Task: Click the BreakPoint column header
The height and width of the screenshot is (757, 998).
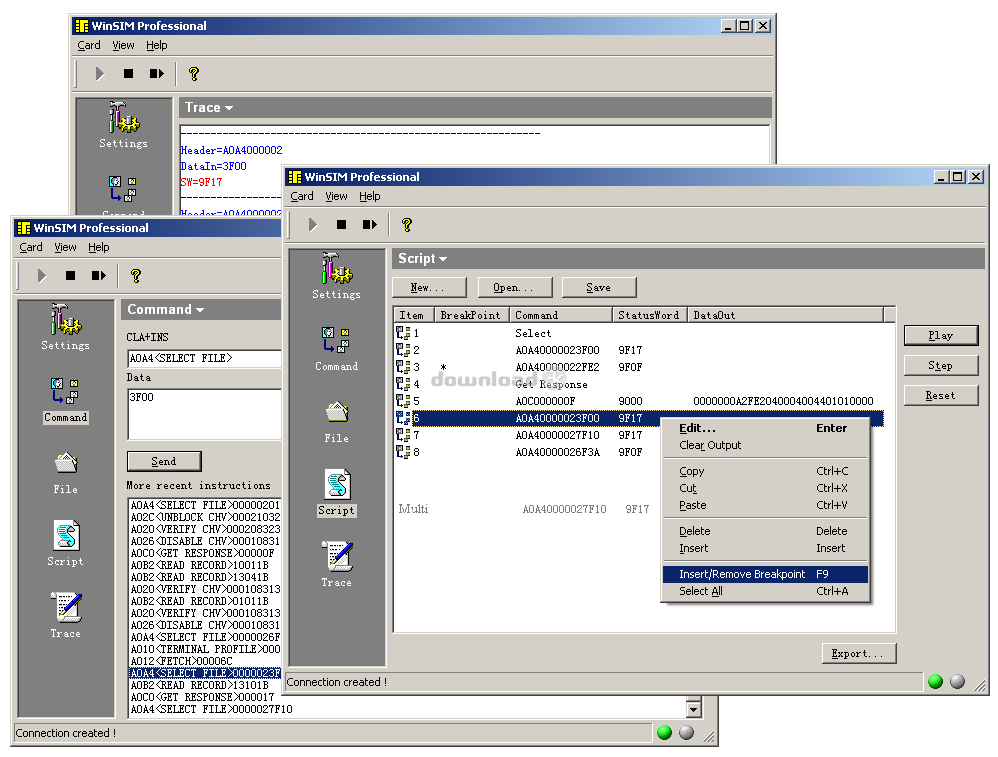Action: 472,315
